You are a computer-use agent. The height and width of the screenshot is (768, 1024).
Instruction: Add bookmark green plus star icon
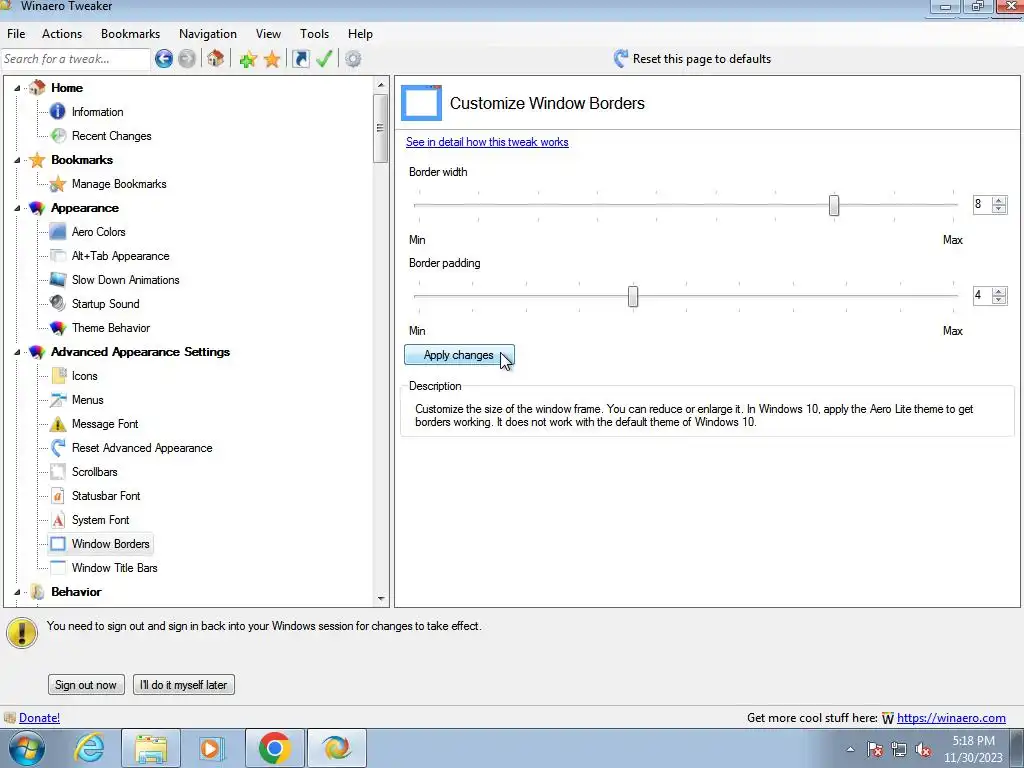248,59
